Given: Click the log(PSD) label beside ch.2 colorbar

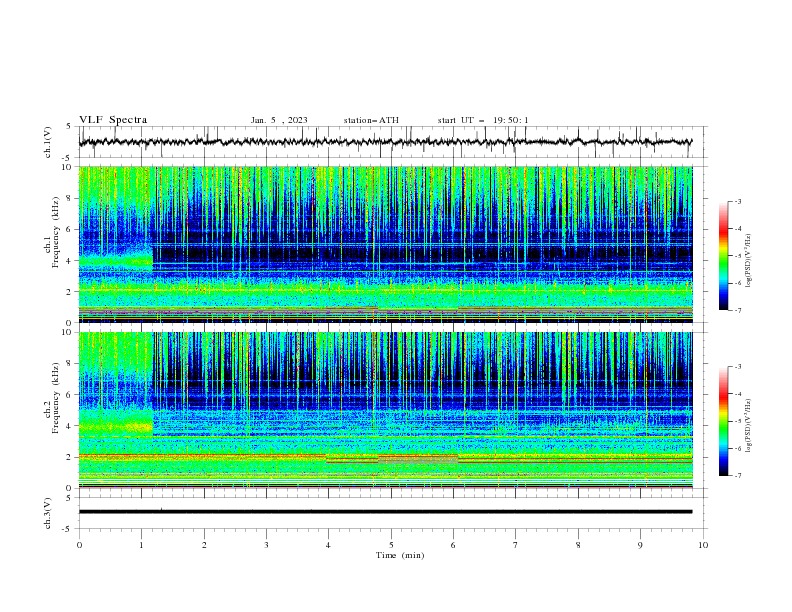Looking at the screenshot, I should click(749, 426).
